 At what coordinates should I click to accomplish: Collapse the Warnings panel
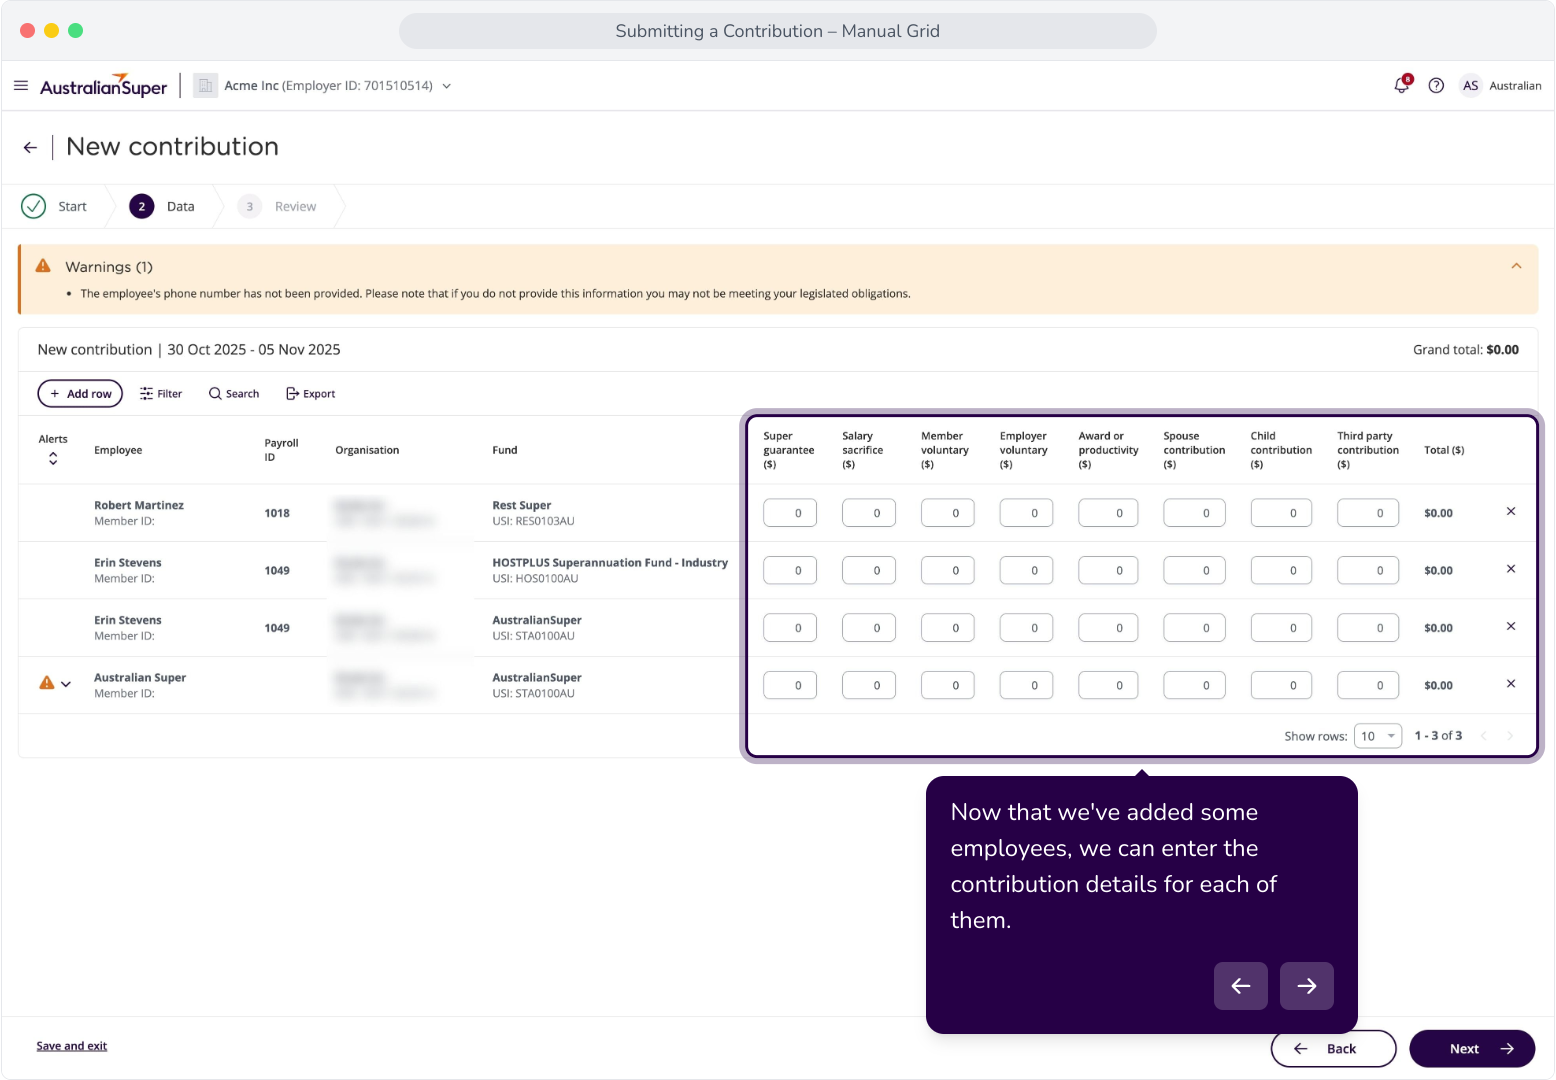(x=1517, y=266)
